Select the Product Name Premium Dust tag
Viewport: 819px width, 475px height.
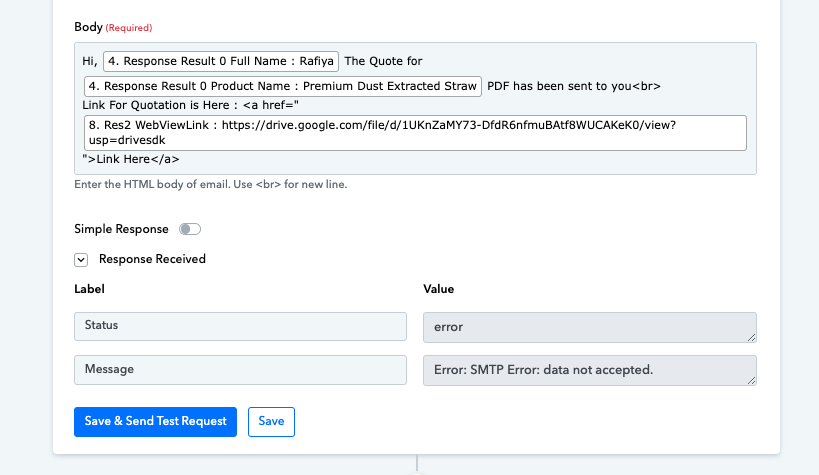point(283,86)
